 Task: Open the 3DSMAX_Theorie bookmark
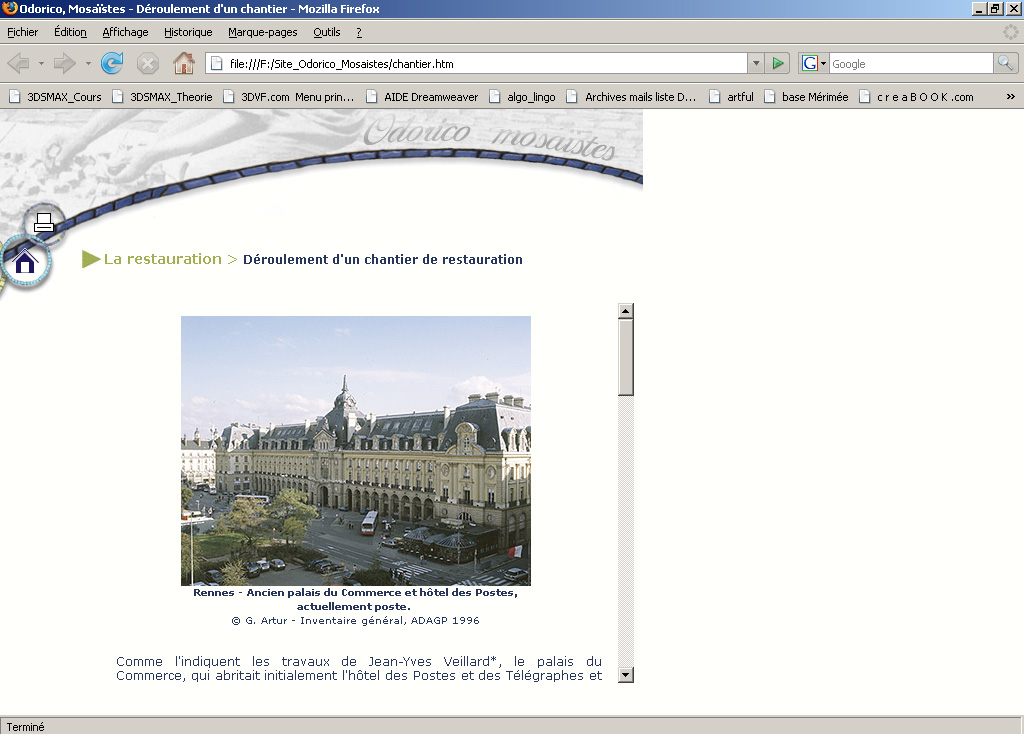click(x=163, y=97)
